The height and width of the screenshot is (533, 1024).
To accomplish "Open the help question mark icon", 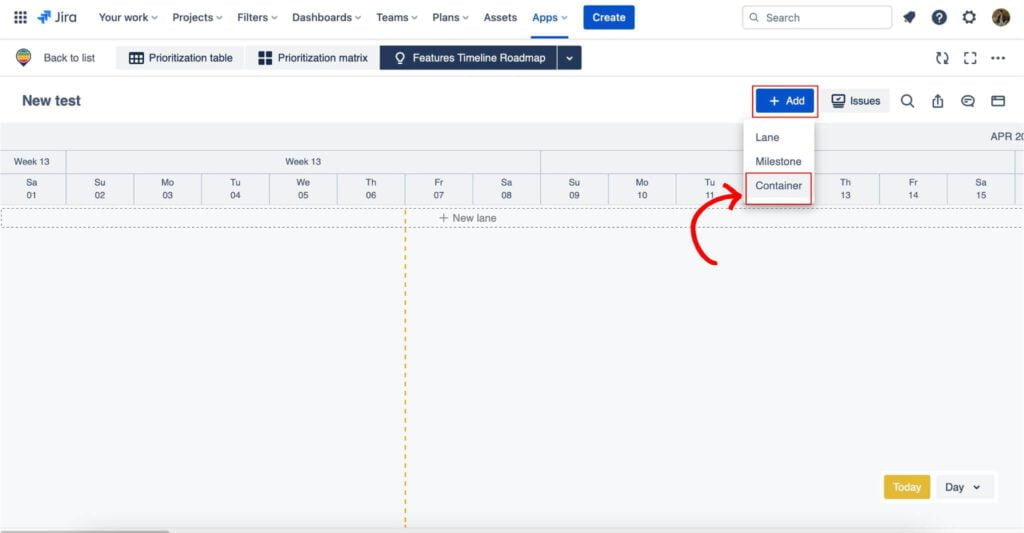I will pos(939,18).
